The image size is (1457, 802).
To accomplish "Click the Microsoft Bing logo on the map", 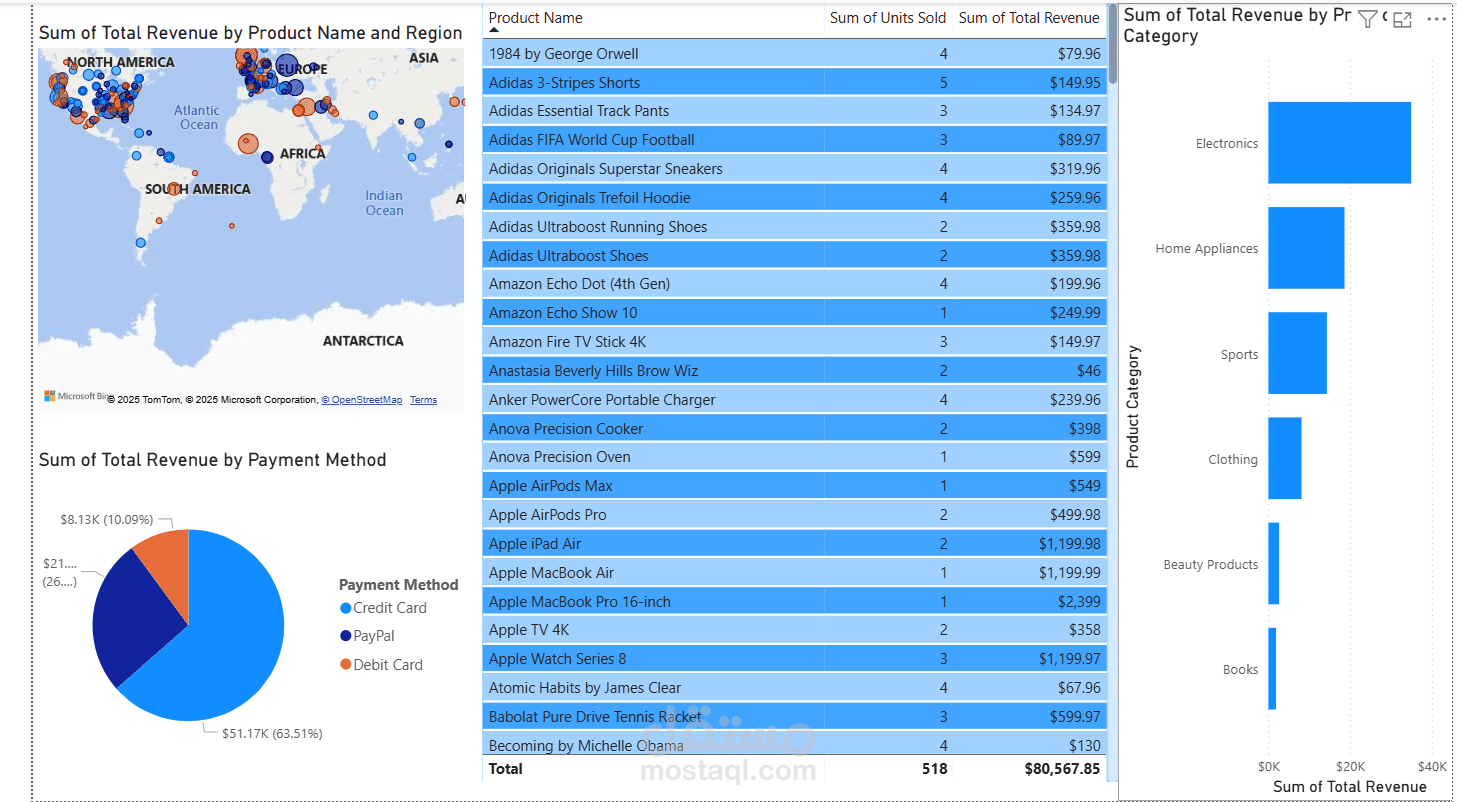I will [75, 396].
